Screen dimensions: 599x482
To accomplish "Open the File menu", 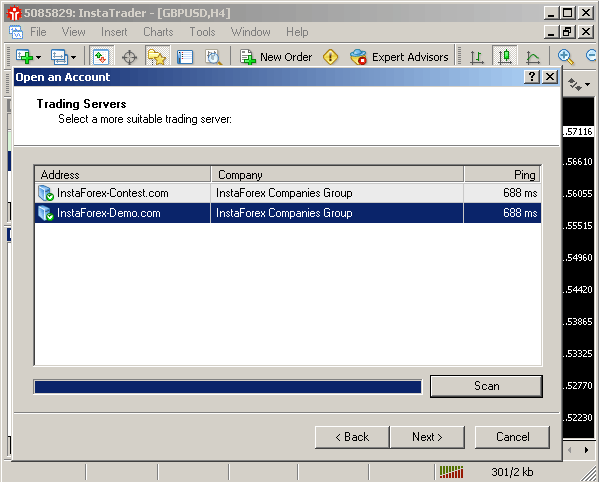I will coord(38,32).
